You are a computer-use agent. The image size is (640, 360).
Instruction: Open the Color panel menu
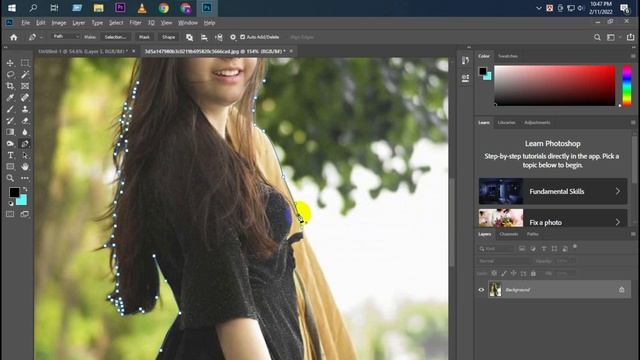pyautogui.click(x=633, y=56)
